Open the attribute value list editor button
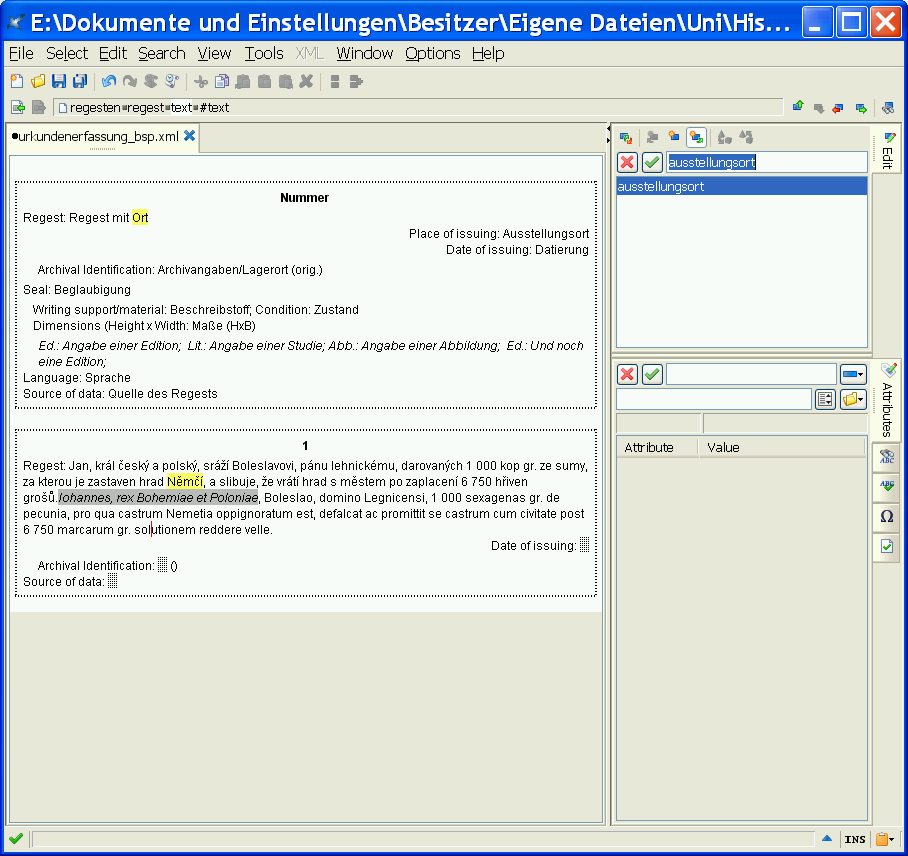Image resolution: width=908 pixels, height=856 pixels. 825,399
